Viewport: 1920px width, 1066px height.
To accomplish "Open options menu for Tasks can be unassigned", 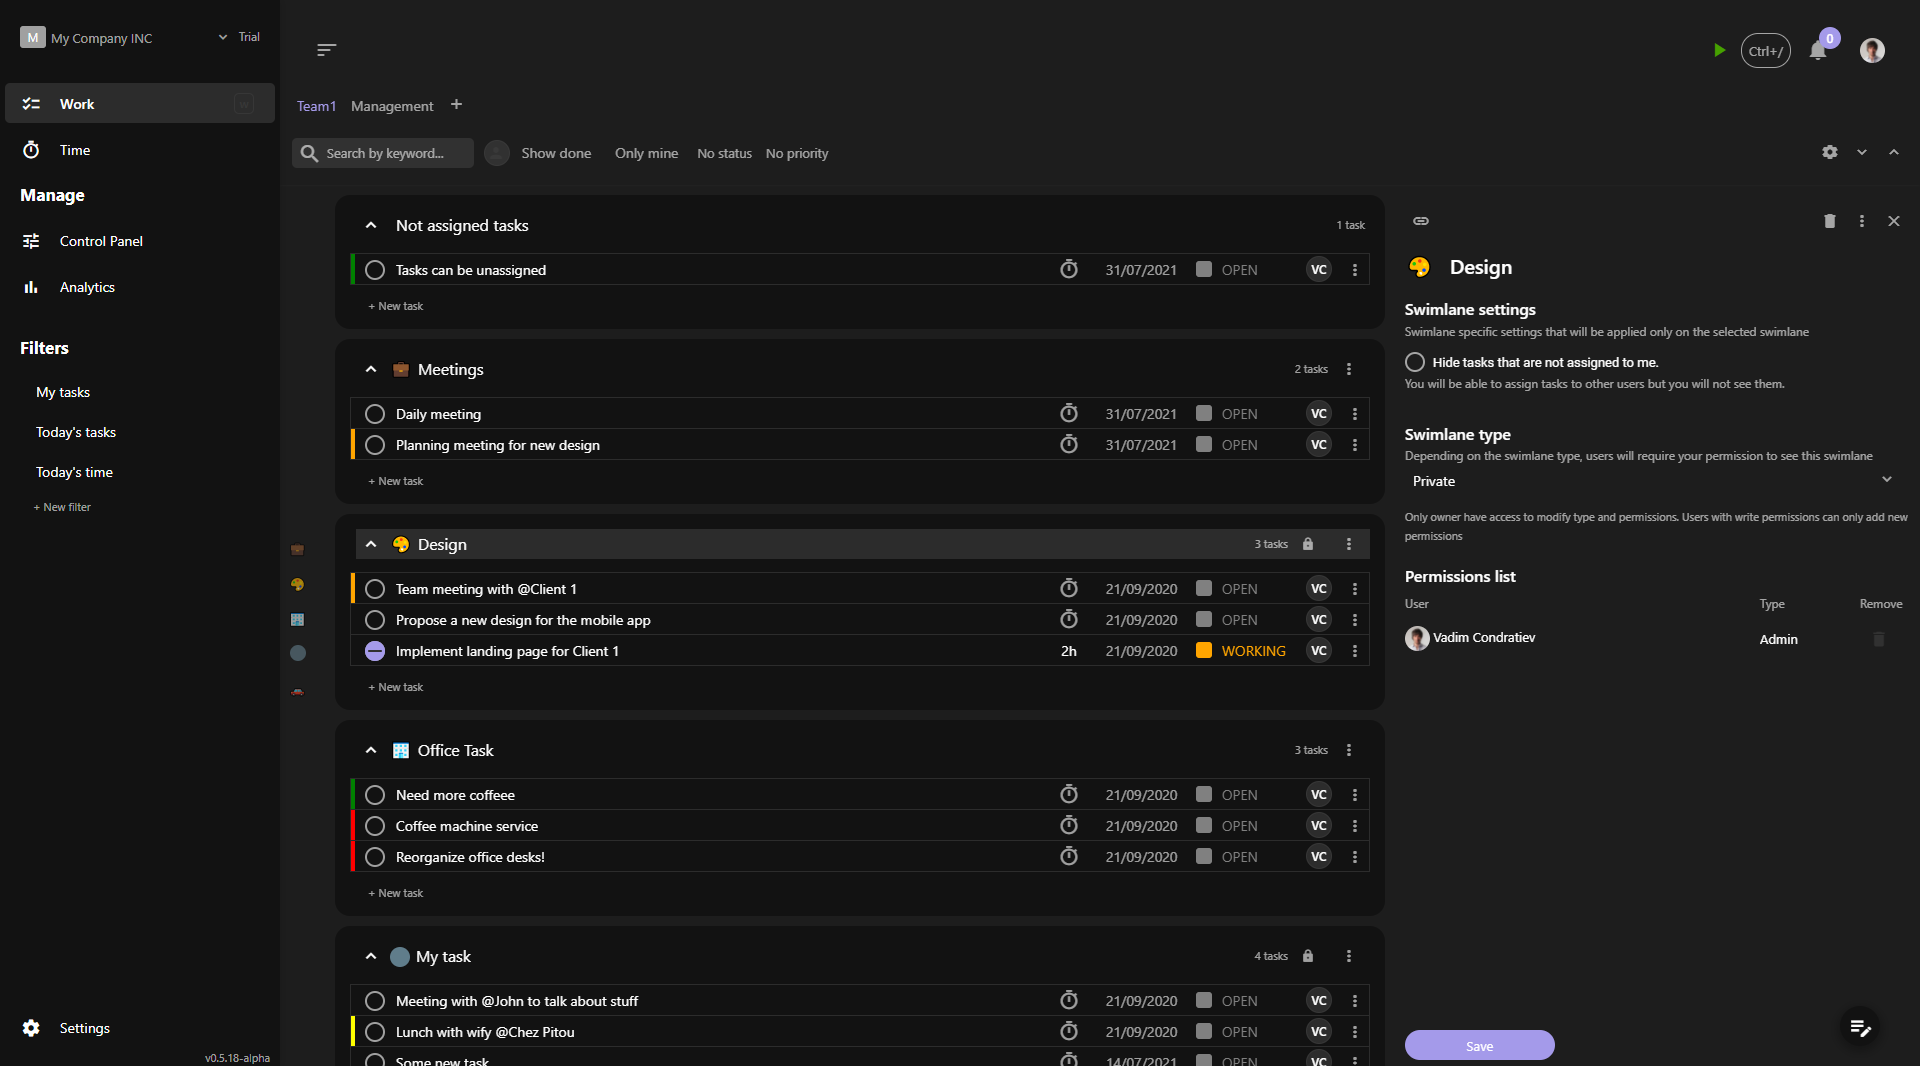I will [1355, 270].
